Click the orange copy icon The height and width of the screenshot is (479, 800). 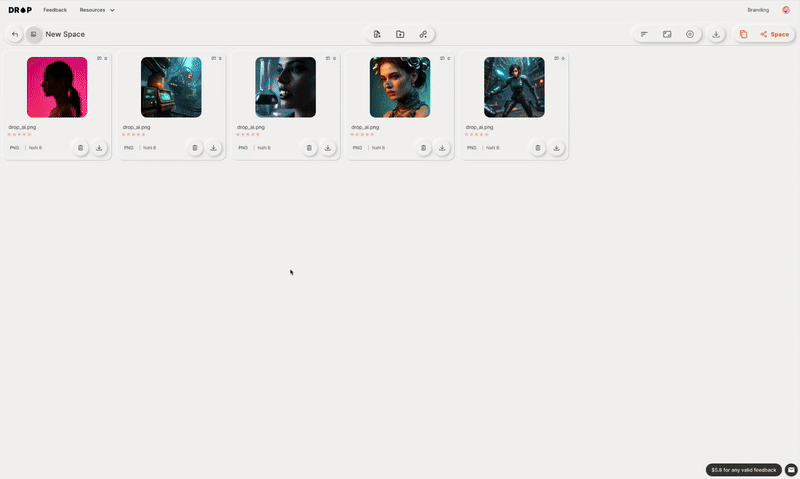click(x=743, y=34)
